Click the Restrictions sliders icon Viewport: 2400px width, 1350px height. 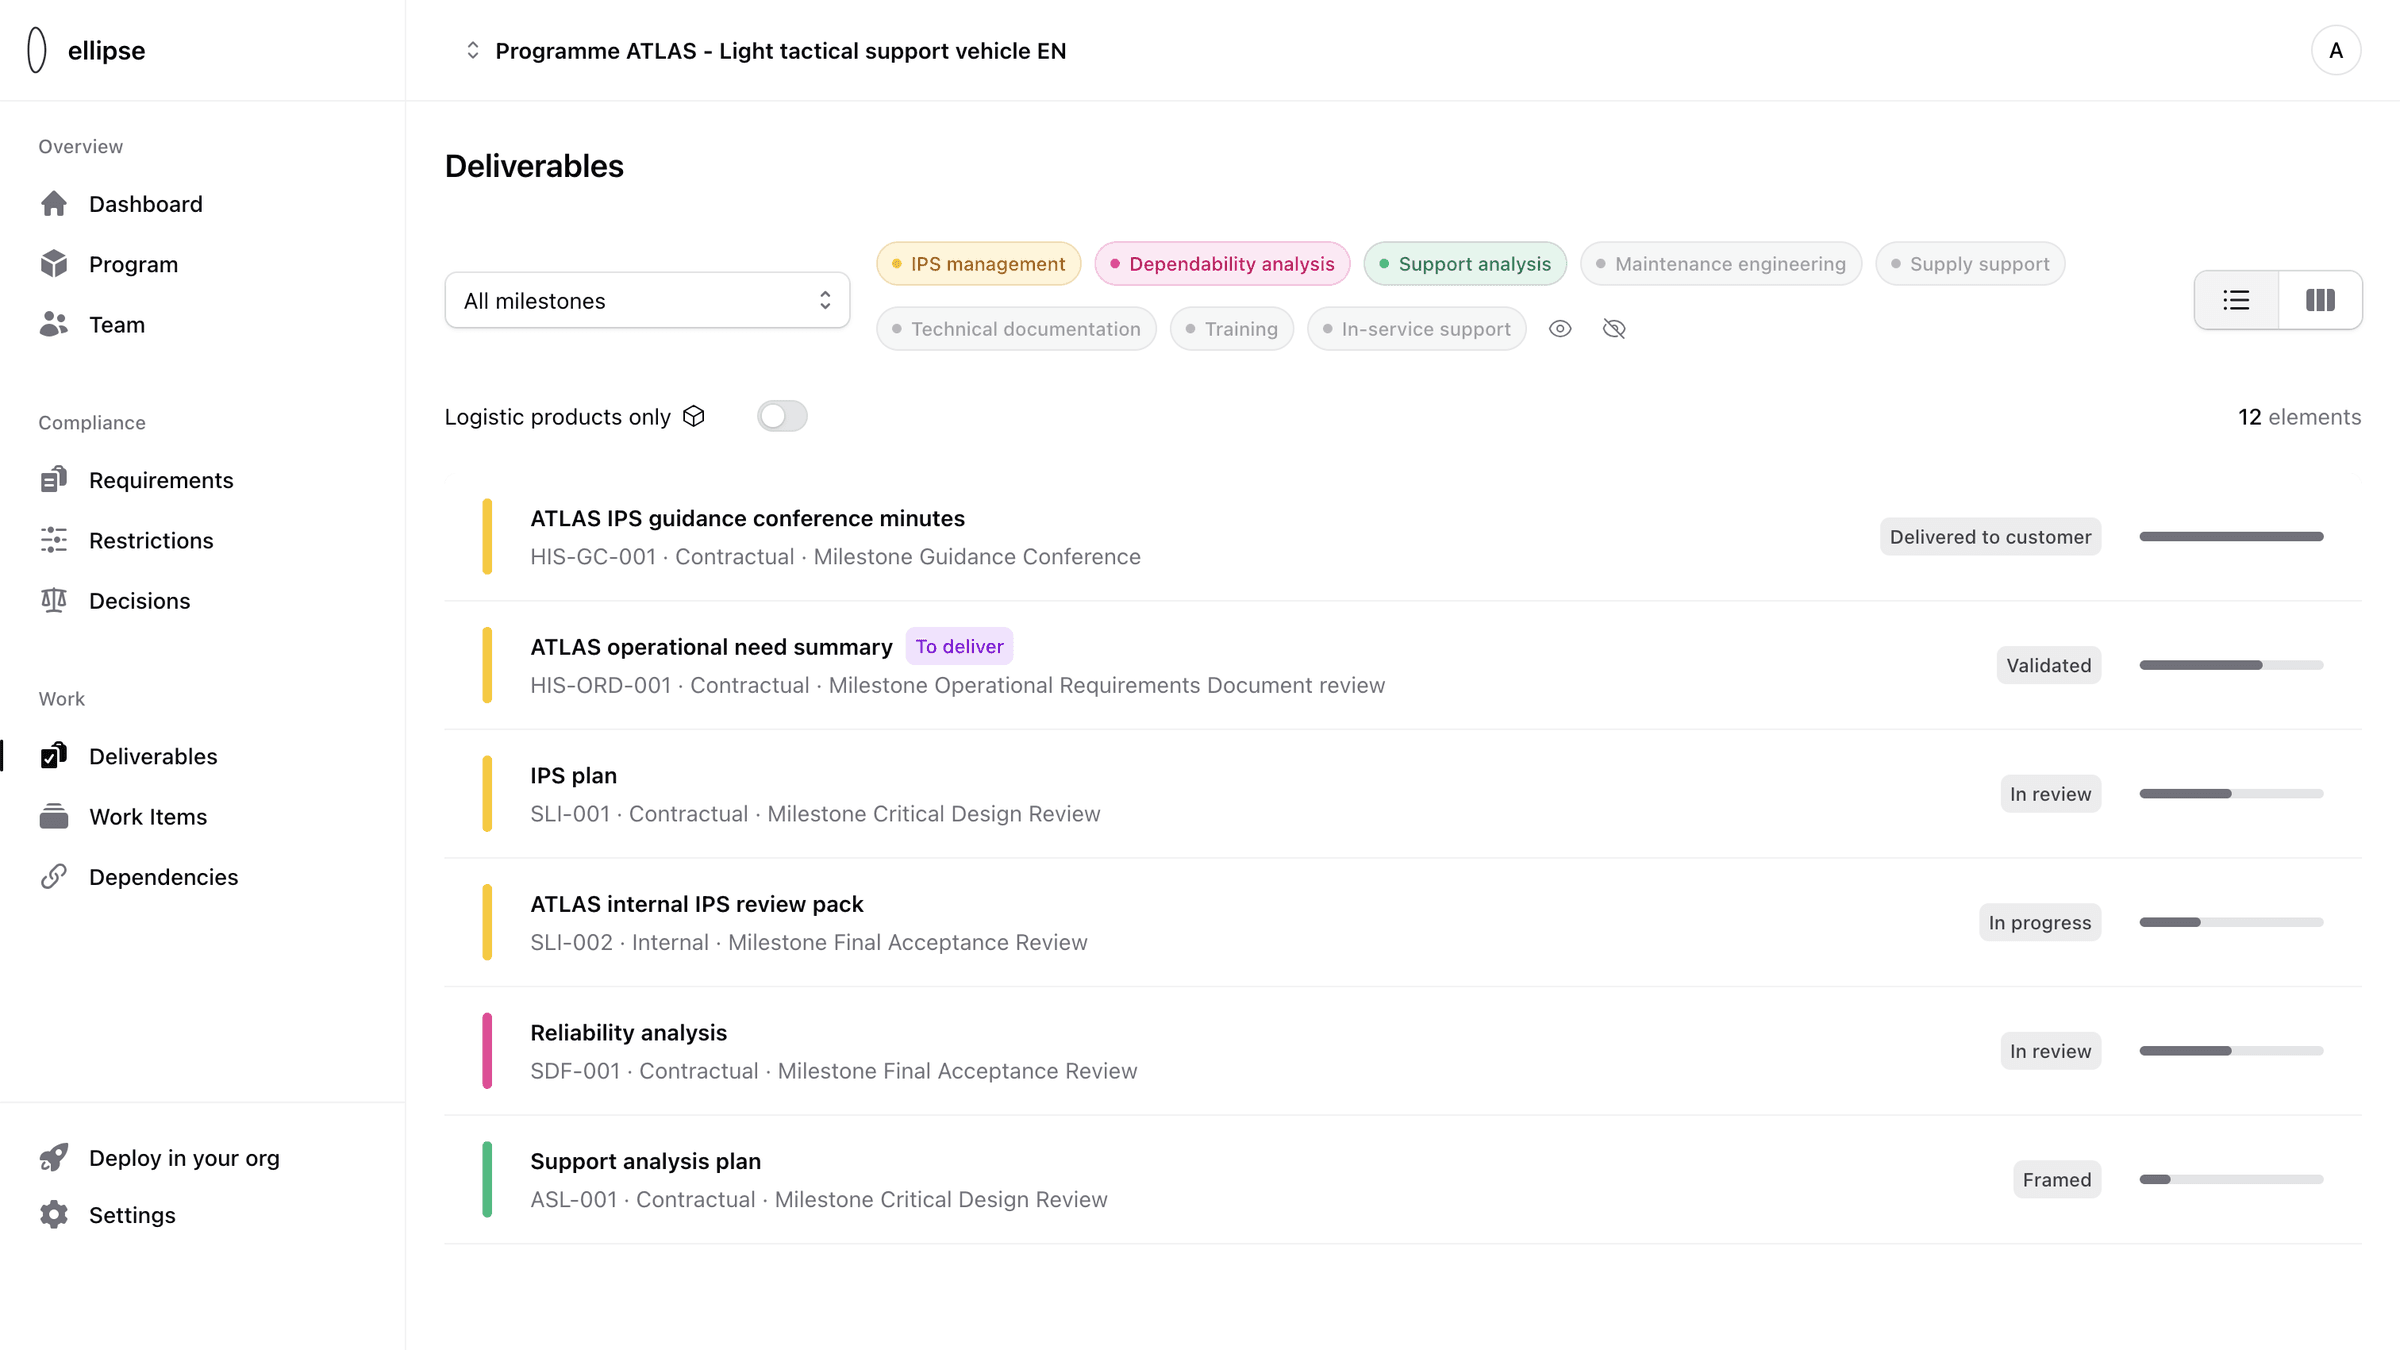click(54, 540)
